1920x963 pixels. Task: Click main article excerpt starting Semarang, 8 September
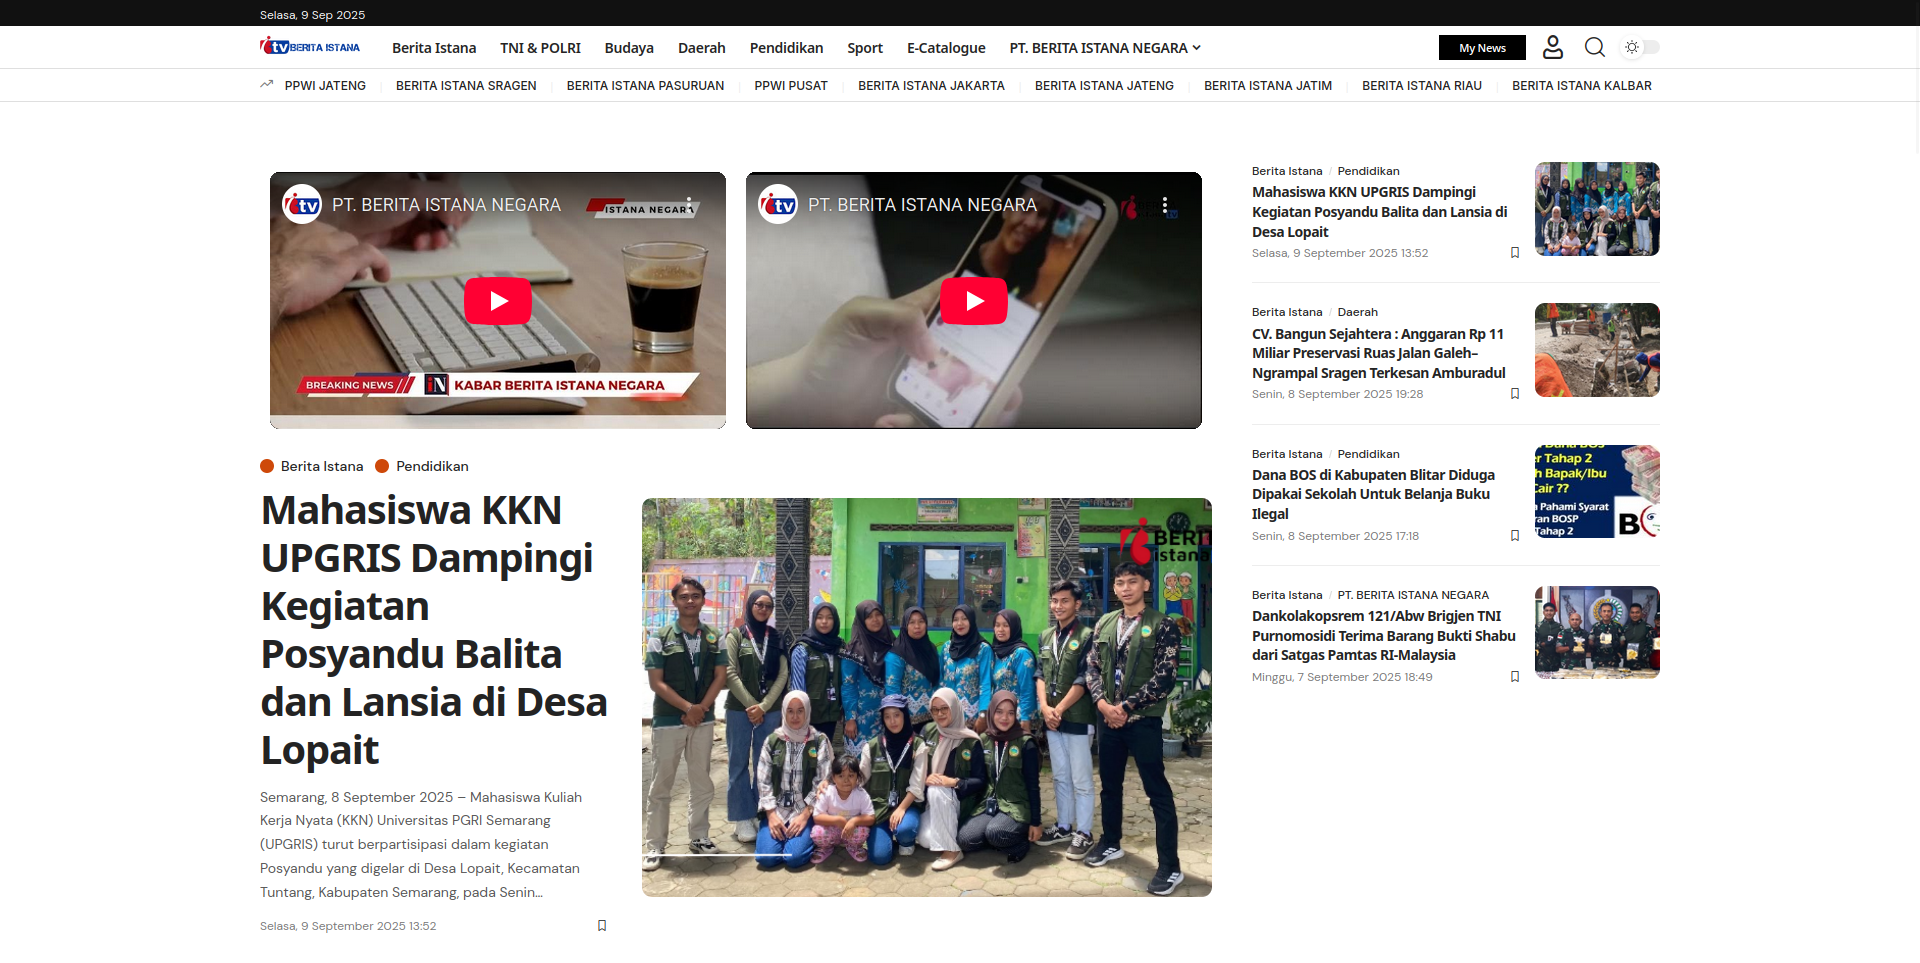(x=421, y=845)
